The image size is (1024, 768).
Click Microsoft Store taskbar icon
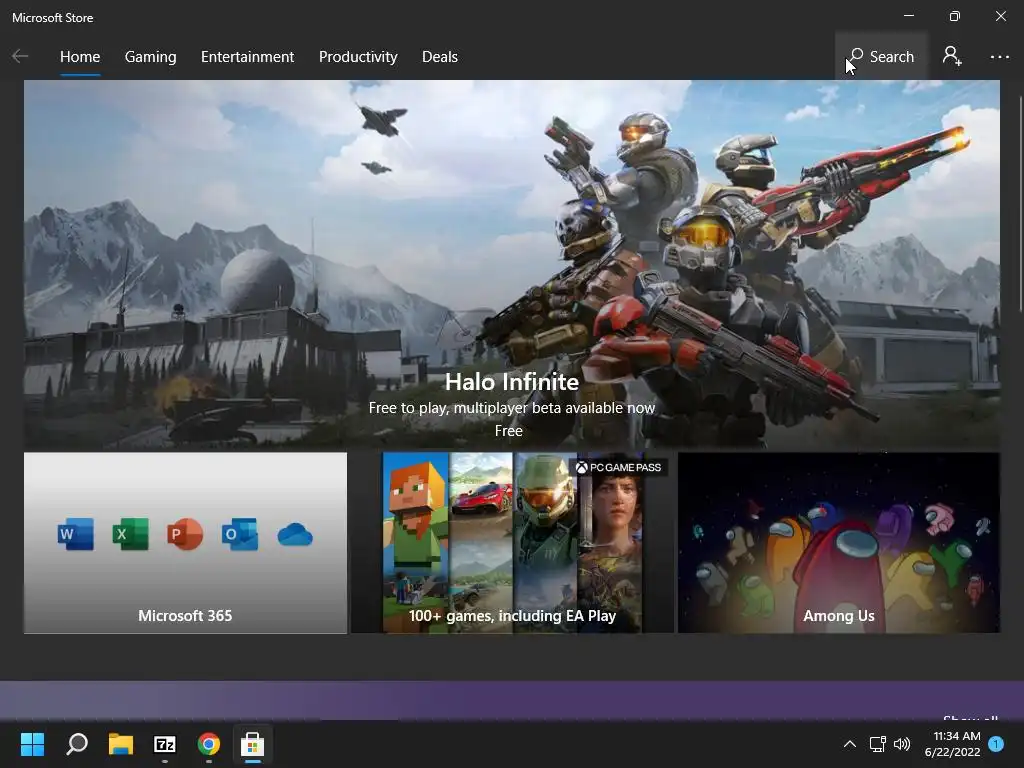tap(253, 744)
